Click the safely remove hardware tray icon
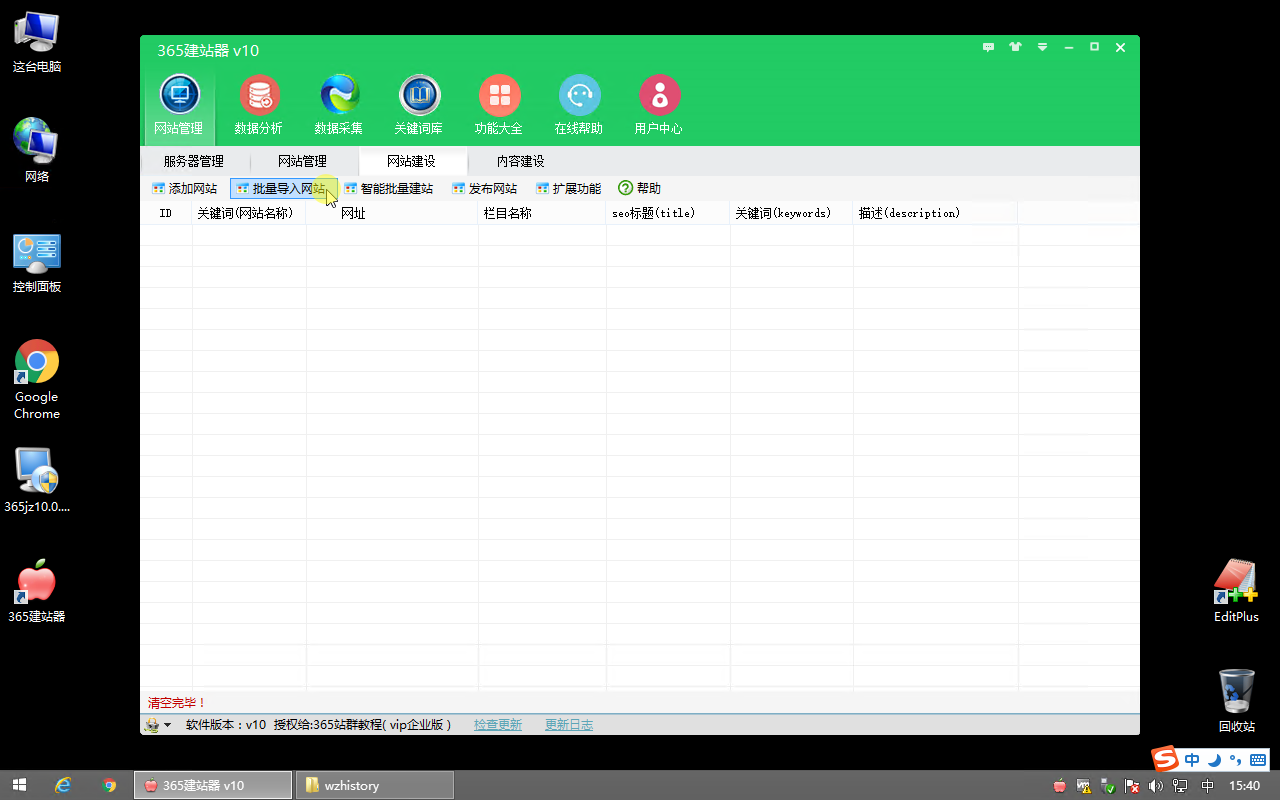This screenshot has height=800, width=1280. pyautogui.click(x=1108, y=786)
